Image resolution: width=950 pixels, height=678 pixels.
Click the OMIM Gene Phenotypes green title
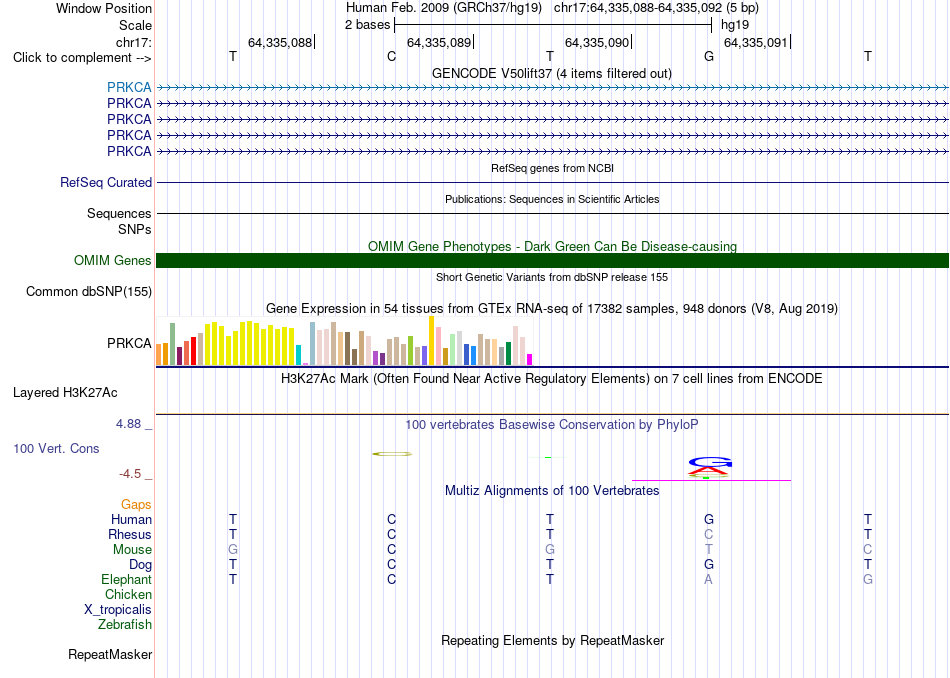(x=552, y=246)
